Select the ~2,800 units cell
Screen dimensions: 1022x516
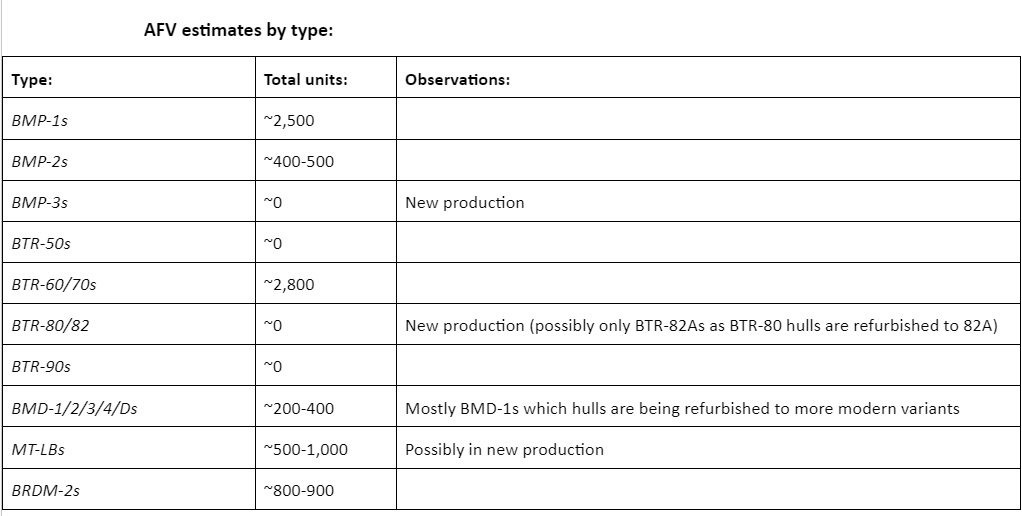pyautogui.click(x=288, y=285)
